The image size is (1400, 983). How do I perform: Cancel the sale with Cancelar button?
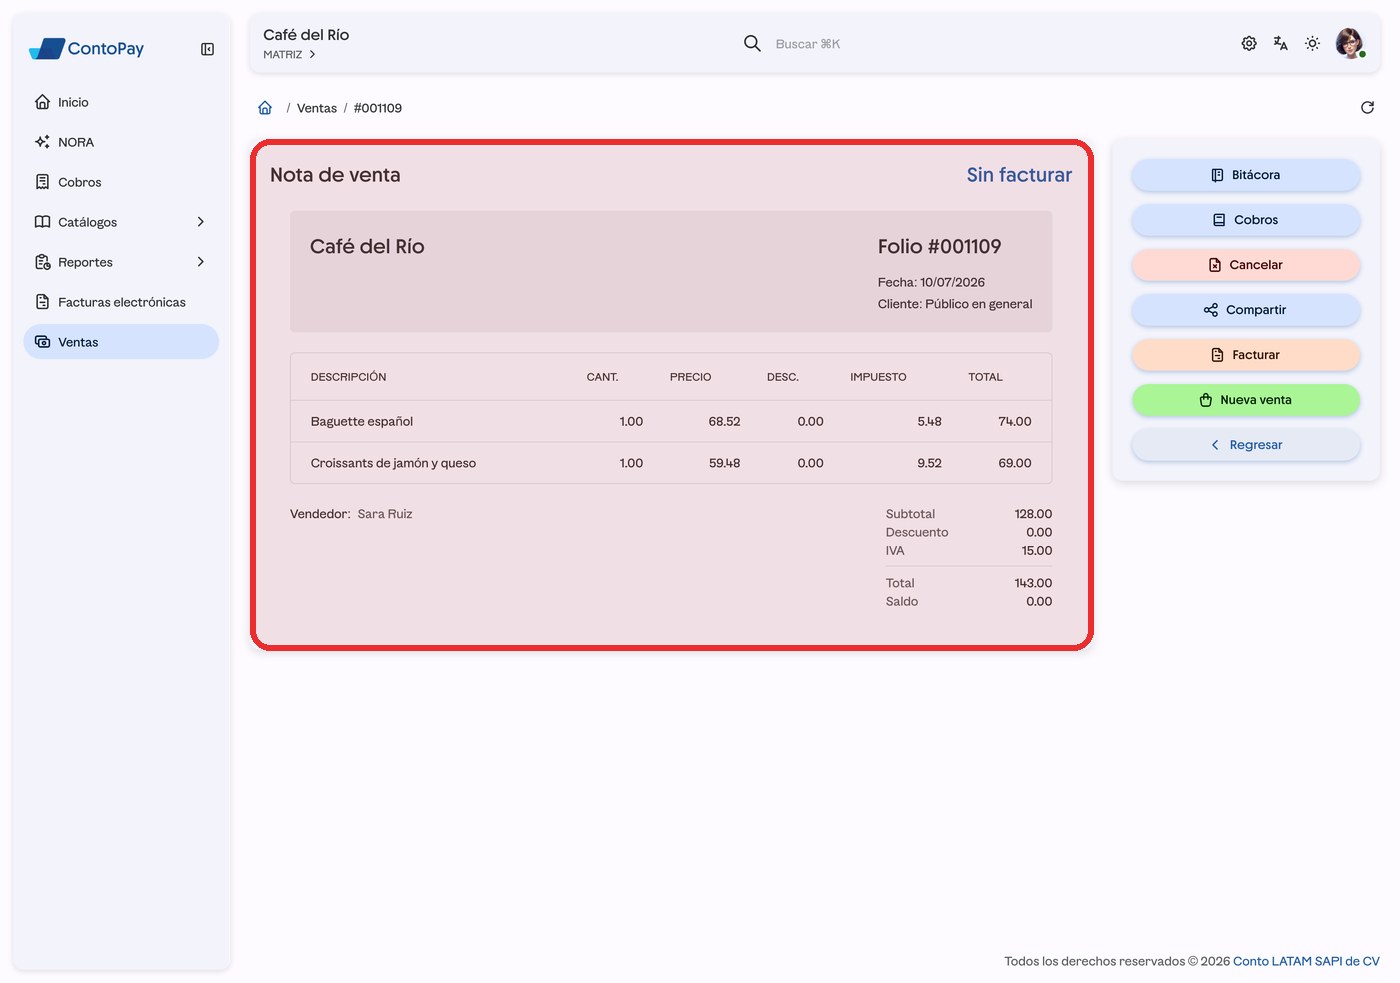click(x=1246, y=265)
